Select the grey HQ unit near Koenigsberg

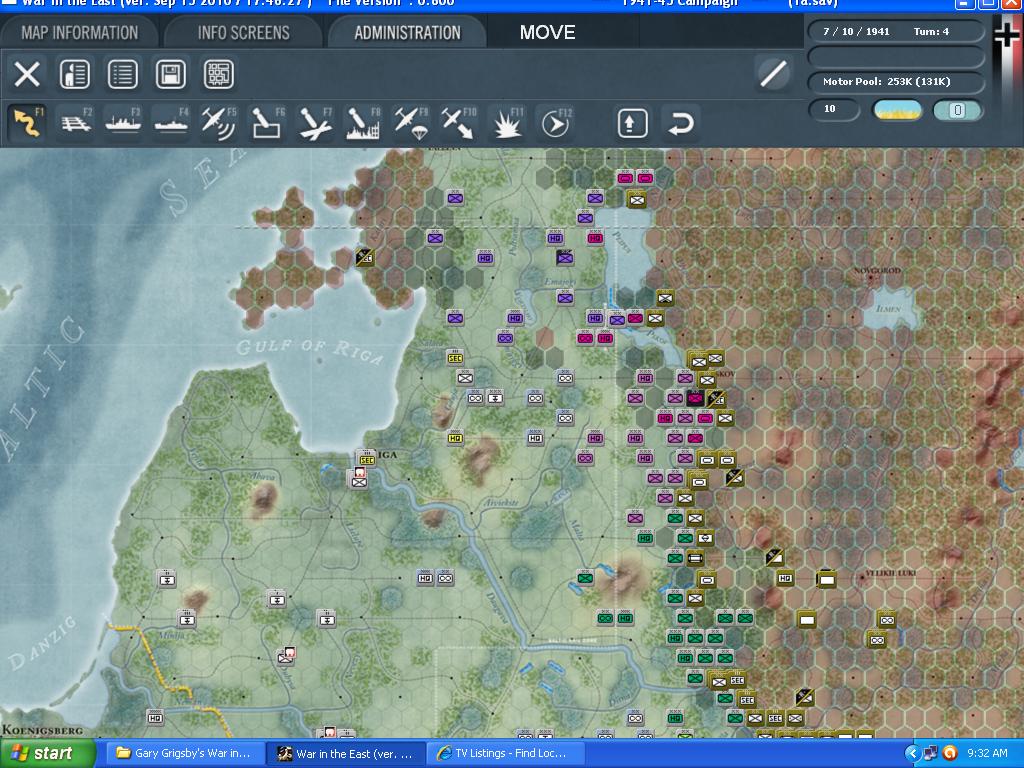pyautogui.click(x=155, y=718)
